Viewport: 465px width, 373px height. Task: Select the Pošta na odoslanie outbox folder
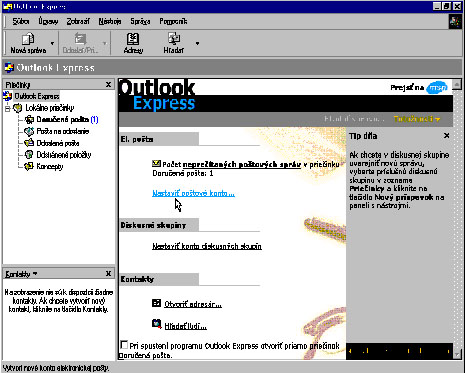pos(57,131)
